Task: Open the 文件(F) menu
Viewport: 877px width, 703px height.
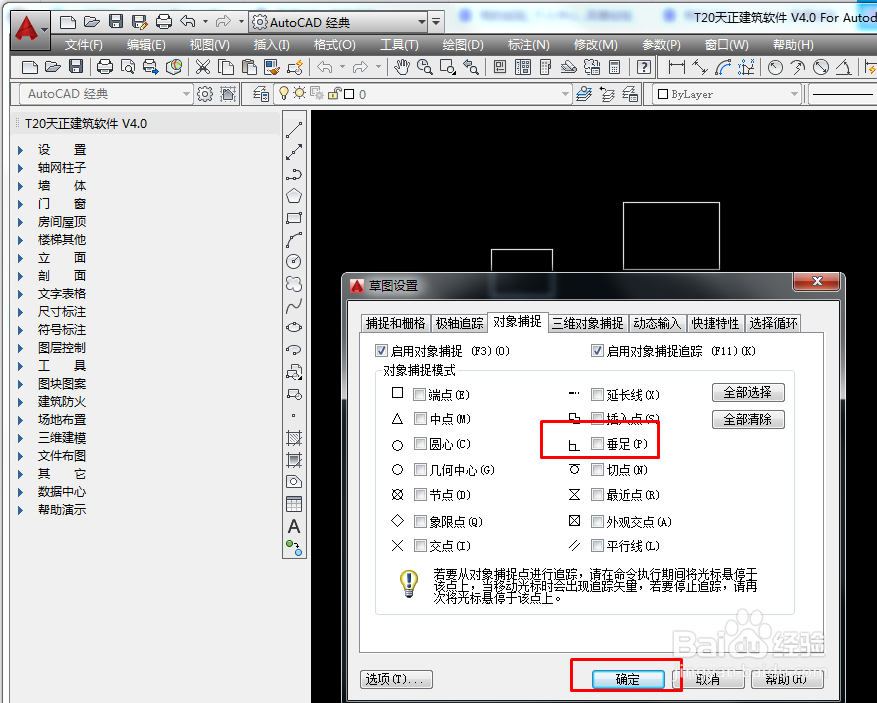Action: click(83, 45)
